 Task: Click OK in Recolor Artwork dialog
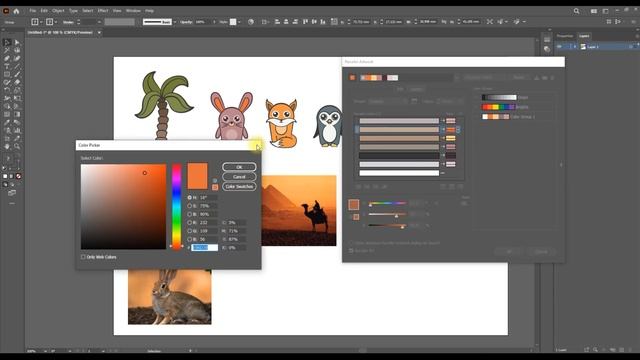click(x=509, y=251)
